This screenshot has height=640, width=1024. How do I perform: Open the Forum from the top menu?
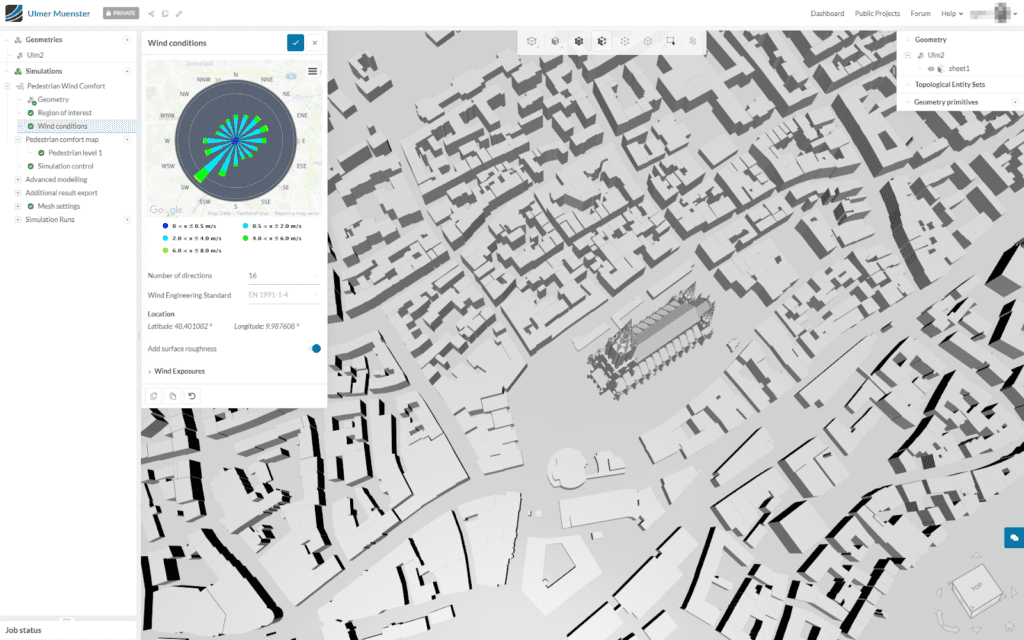tap(921, 14)
